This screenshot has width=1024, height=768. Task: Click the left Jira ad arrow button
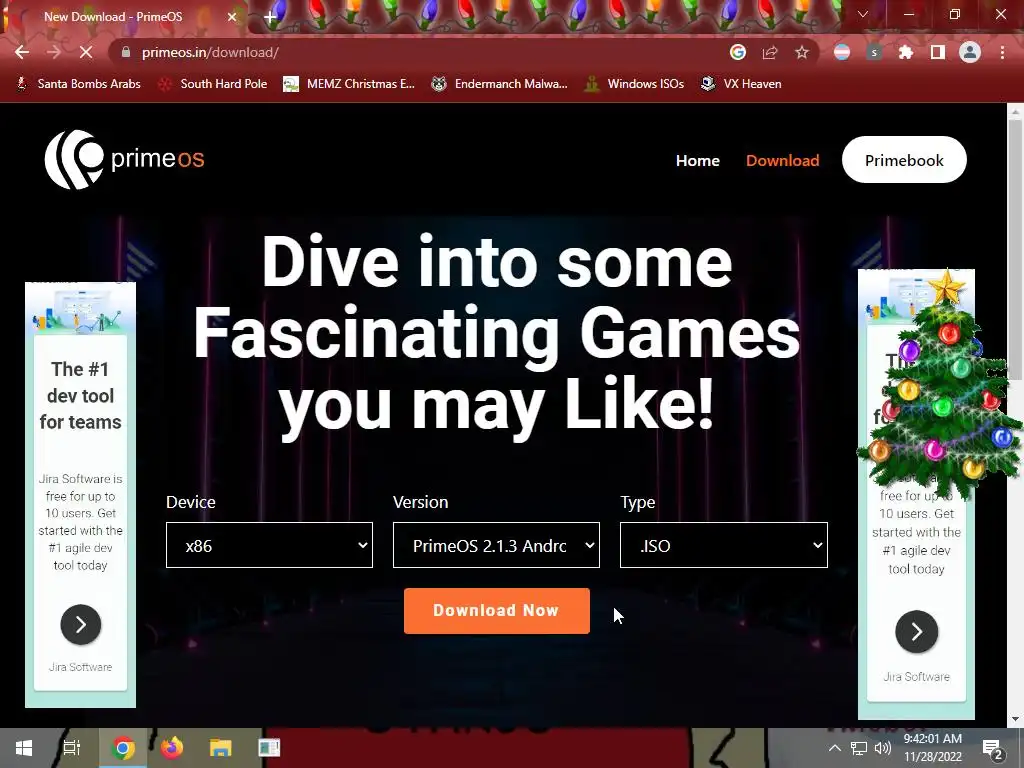point(81,625)
